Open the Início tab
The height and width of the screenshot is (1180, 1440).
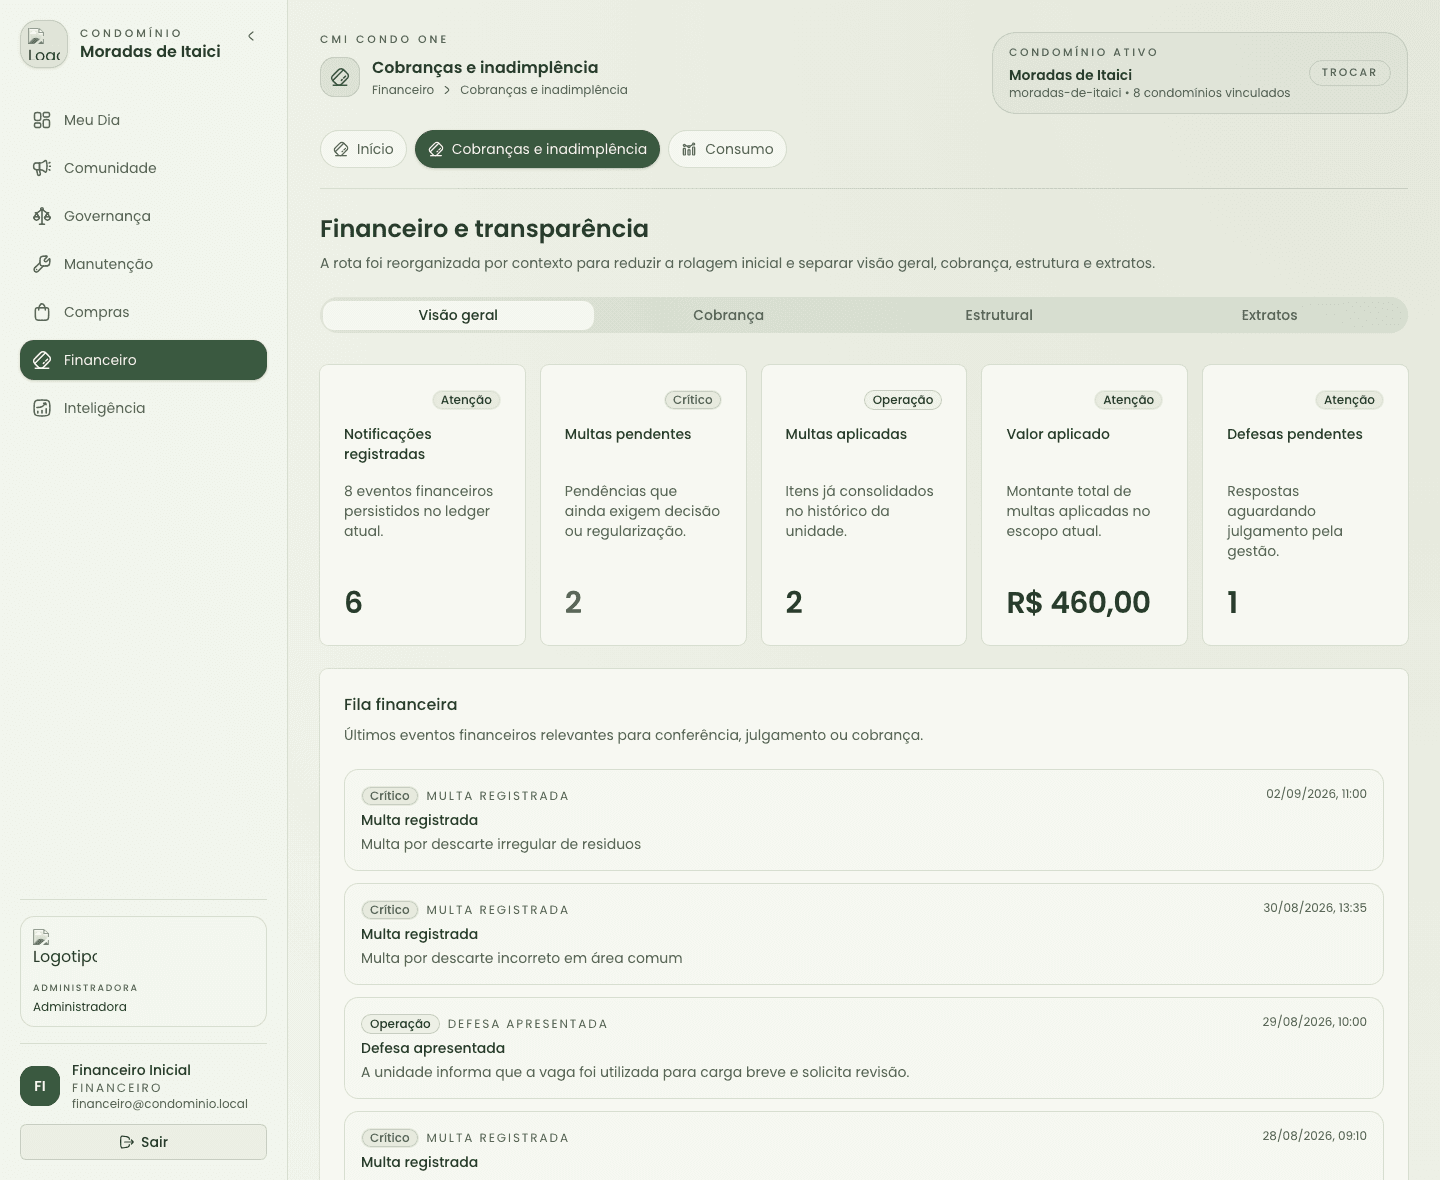[363, 149]
